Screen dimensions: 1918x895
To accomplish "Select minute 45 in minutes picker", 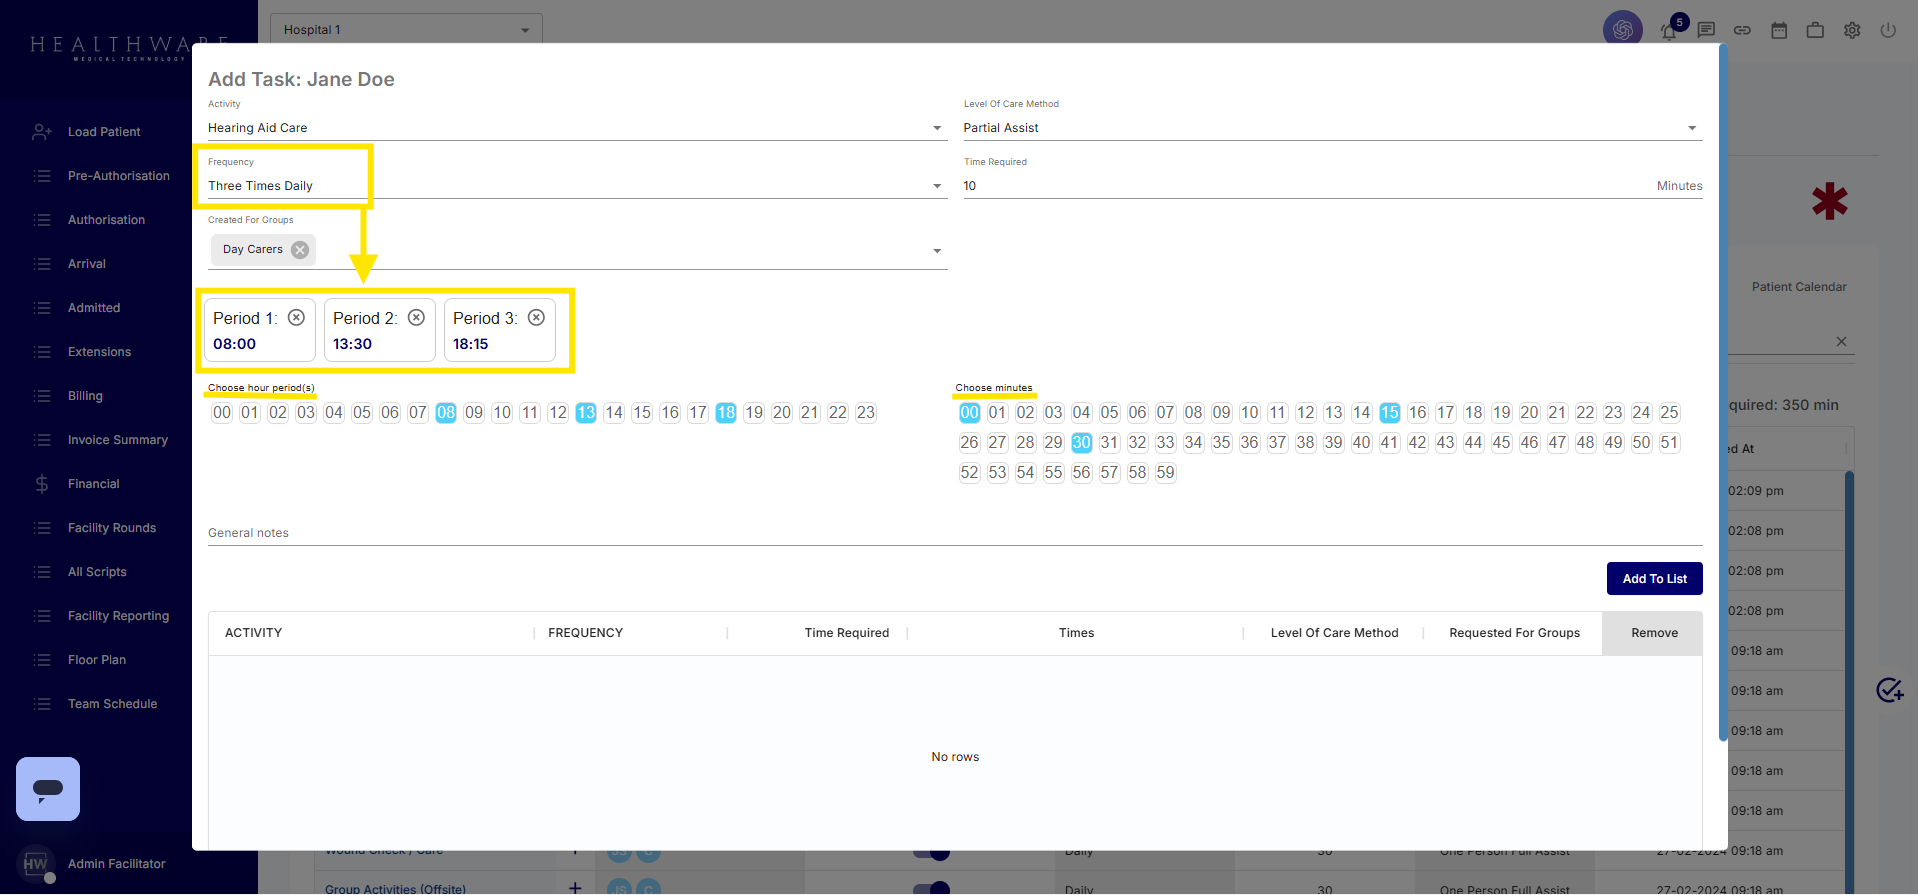I will point(1501,443).
